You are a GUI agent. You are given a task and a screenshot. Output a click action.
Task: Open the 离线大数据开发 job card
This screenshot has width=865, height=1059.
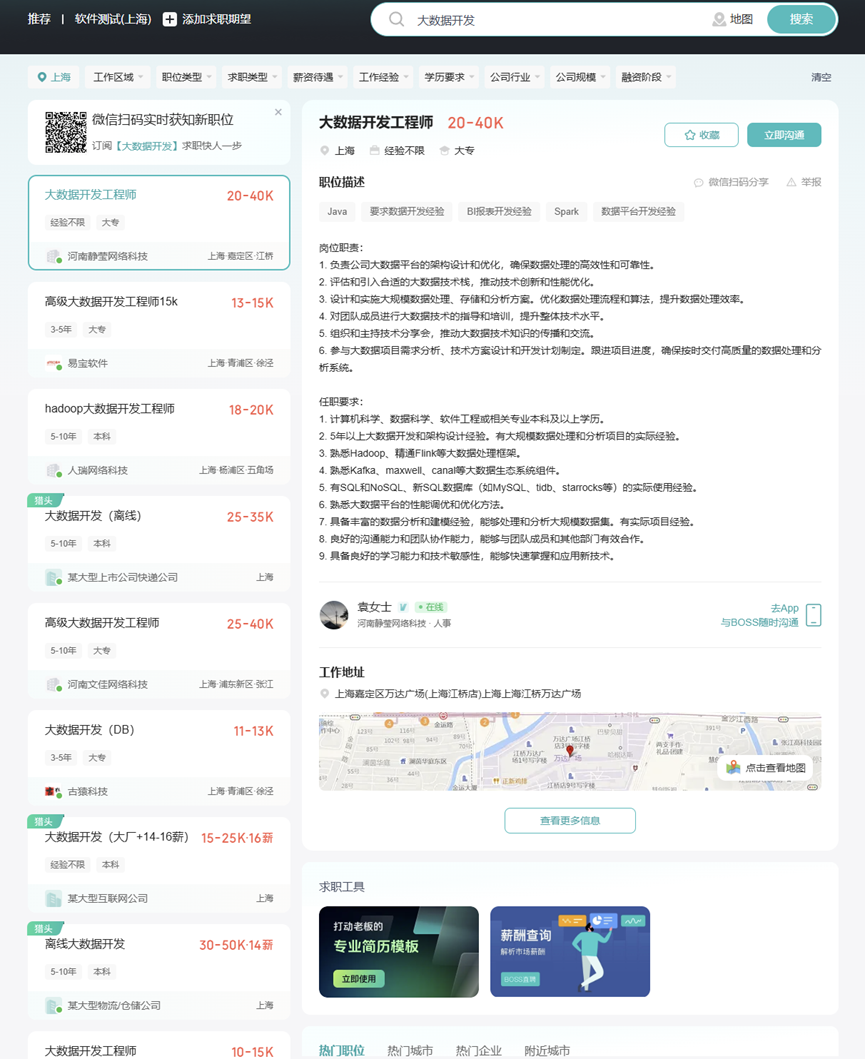[x=159, y=972]
